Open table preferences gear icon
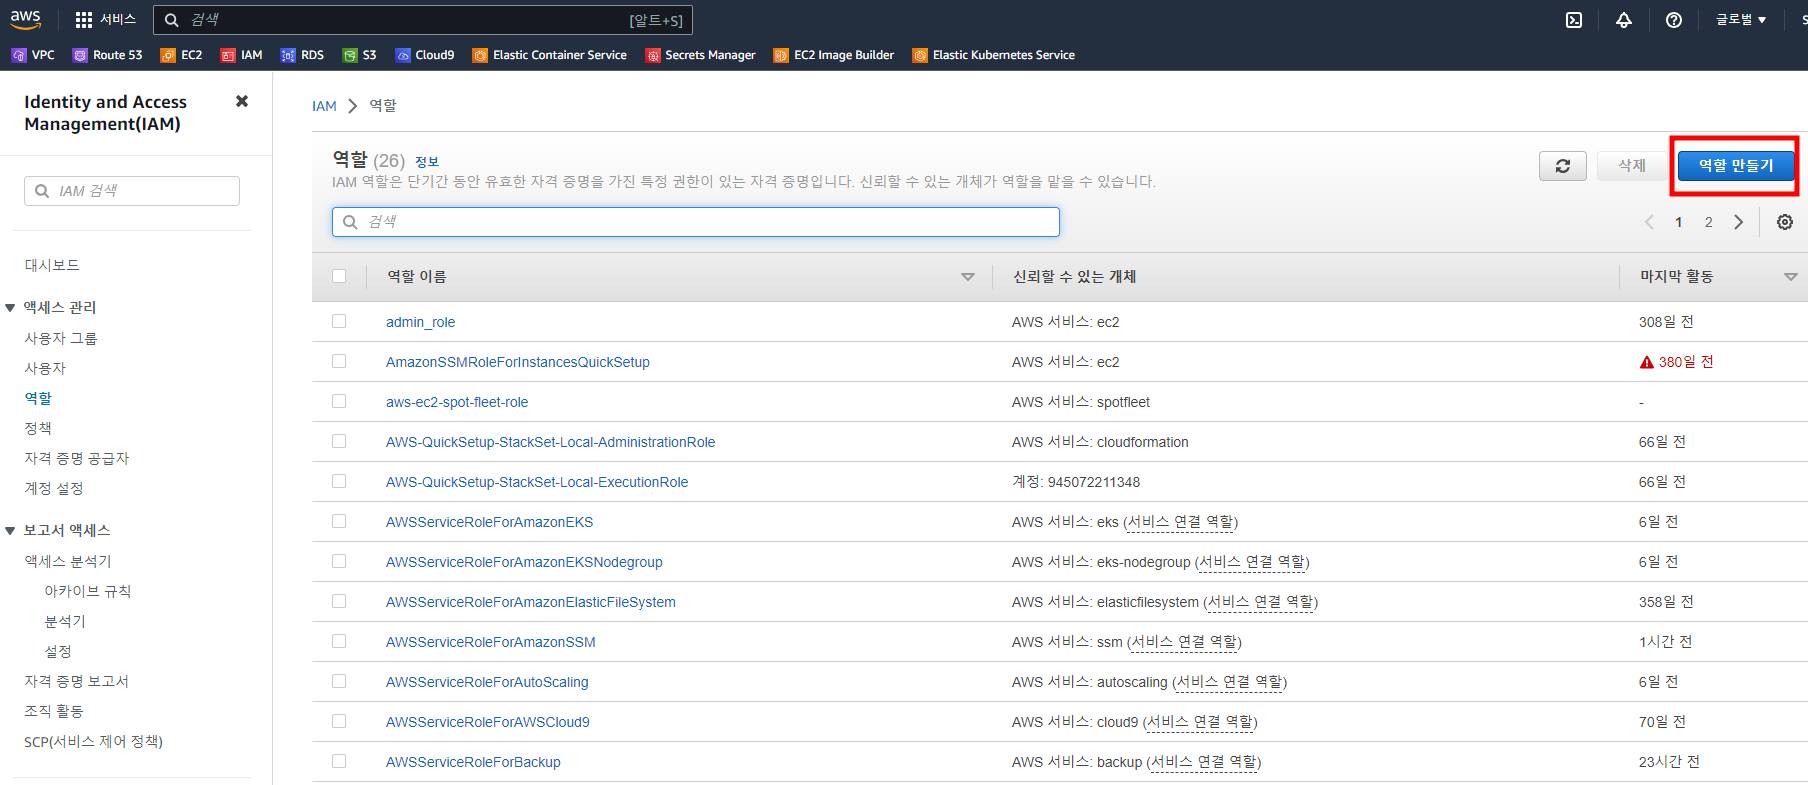Image resolution: width=1808 pixels, height=785 pixels. point(1785,222)
